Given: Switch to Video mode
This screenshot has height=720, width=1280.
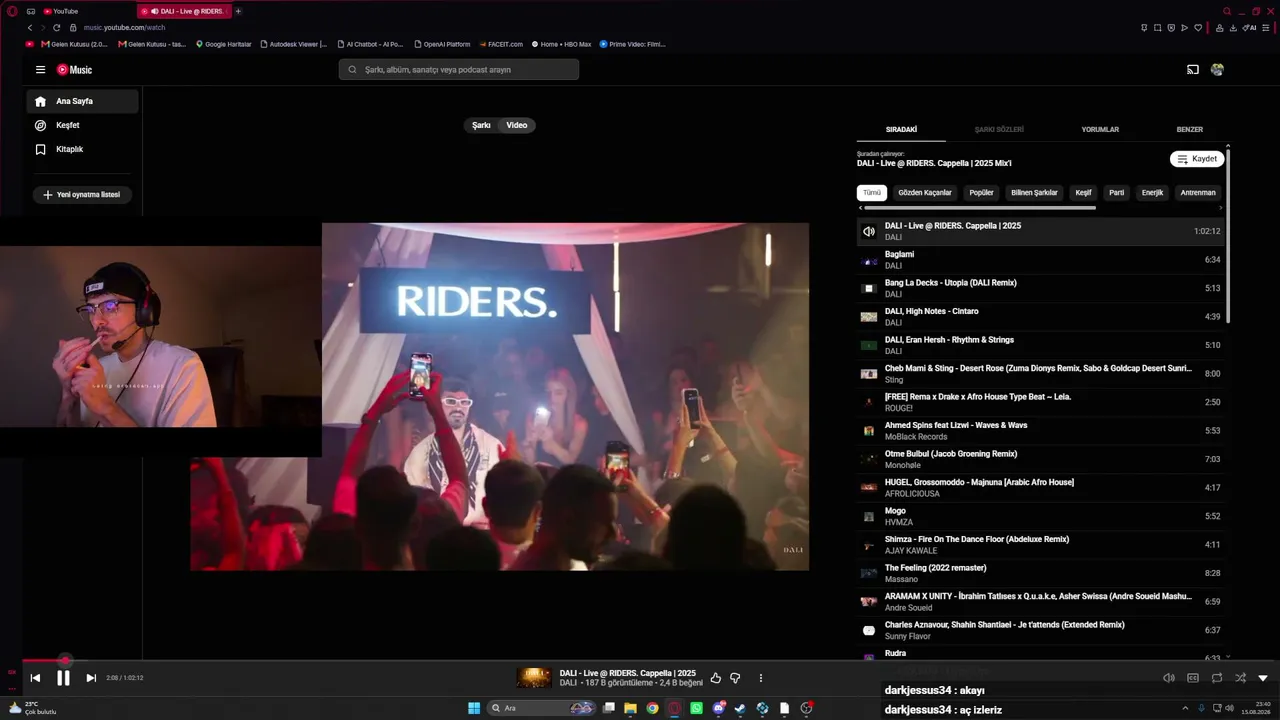Looking at the screenshot, I should [x=517, y=125].
